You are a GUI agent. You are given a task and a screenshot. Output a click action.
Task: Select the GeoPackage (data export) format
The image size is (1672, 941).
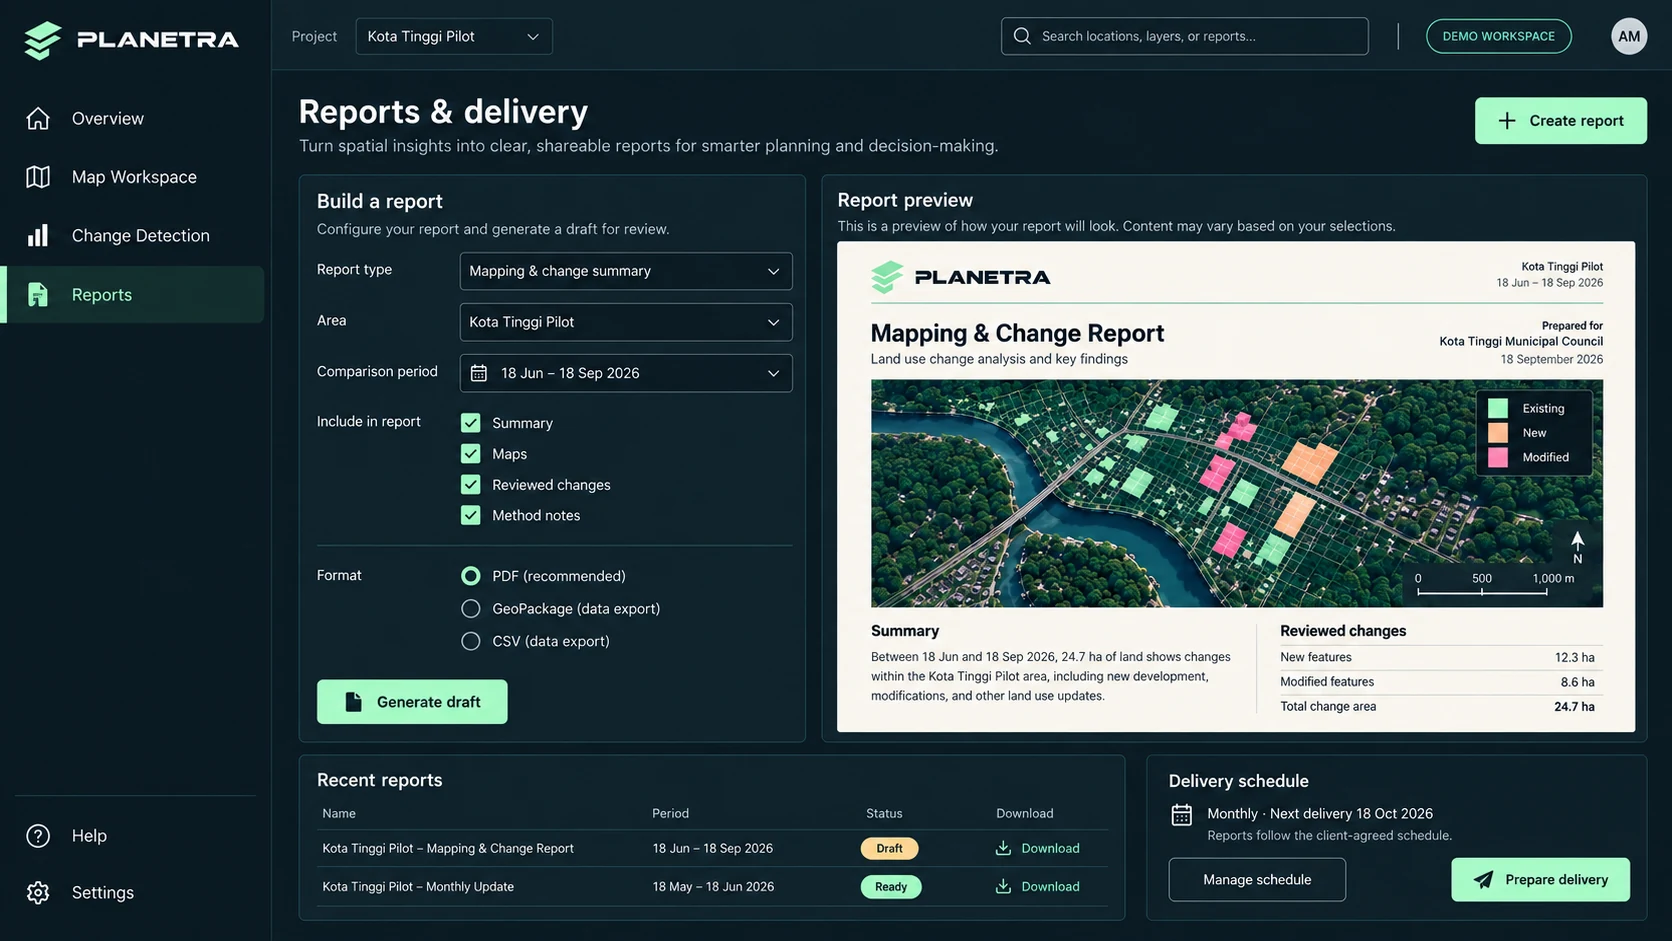pyautogui.click(x=470, y=608)
